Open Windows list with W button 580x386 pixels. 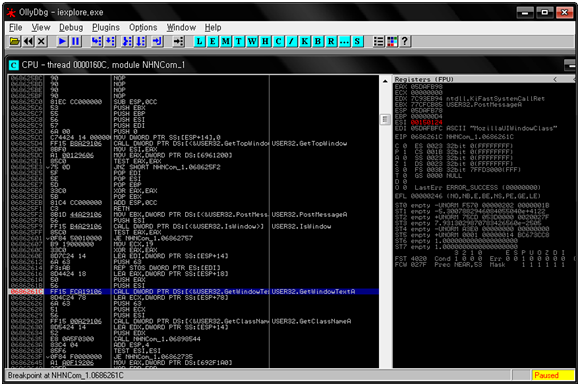tap(252, 41)
